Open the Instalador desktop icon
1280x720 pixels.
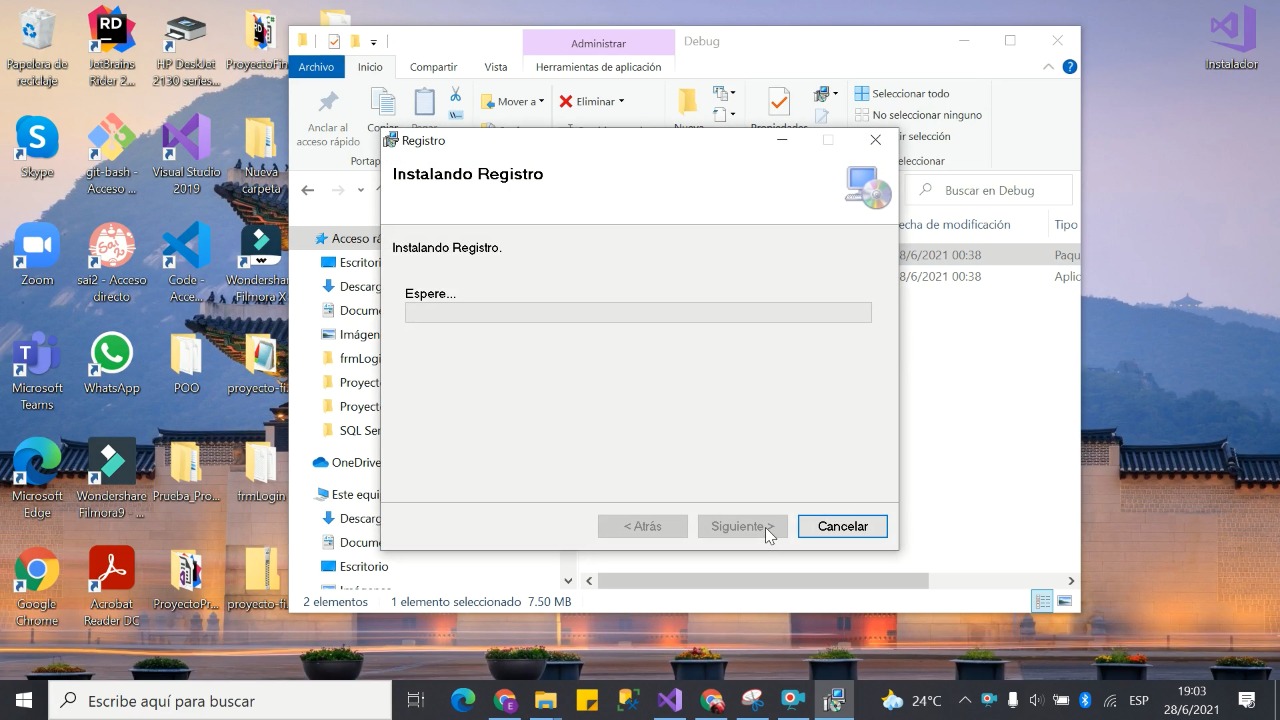click(x=1232, y=40)
